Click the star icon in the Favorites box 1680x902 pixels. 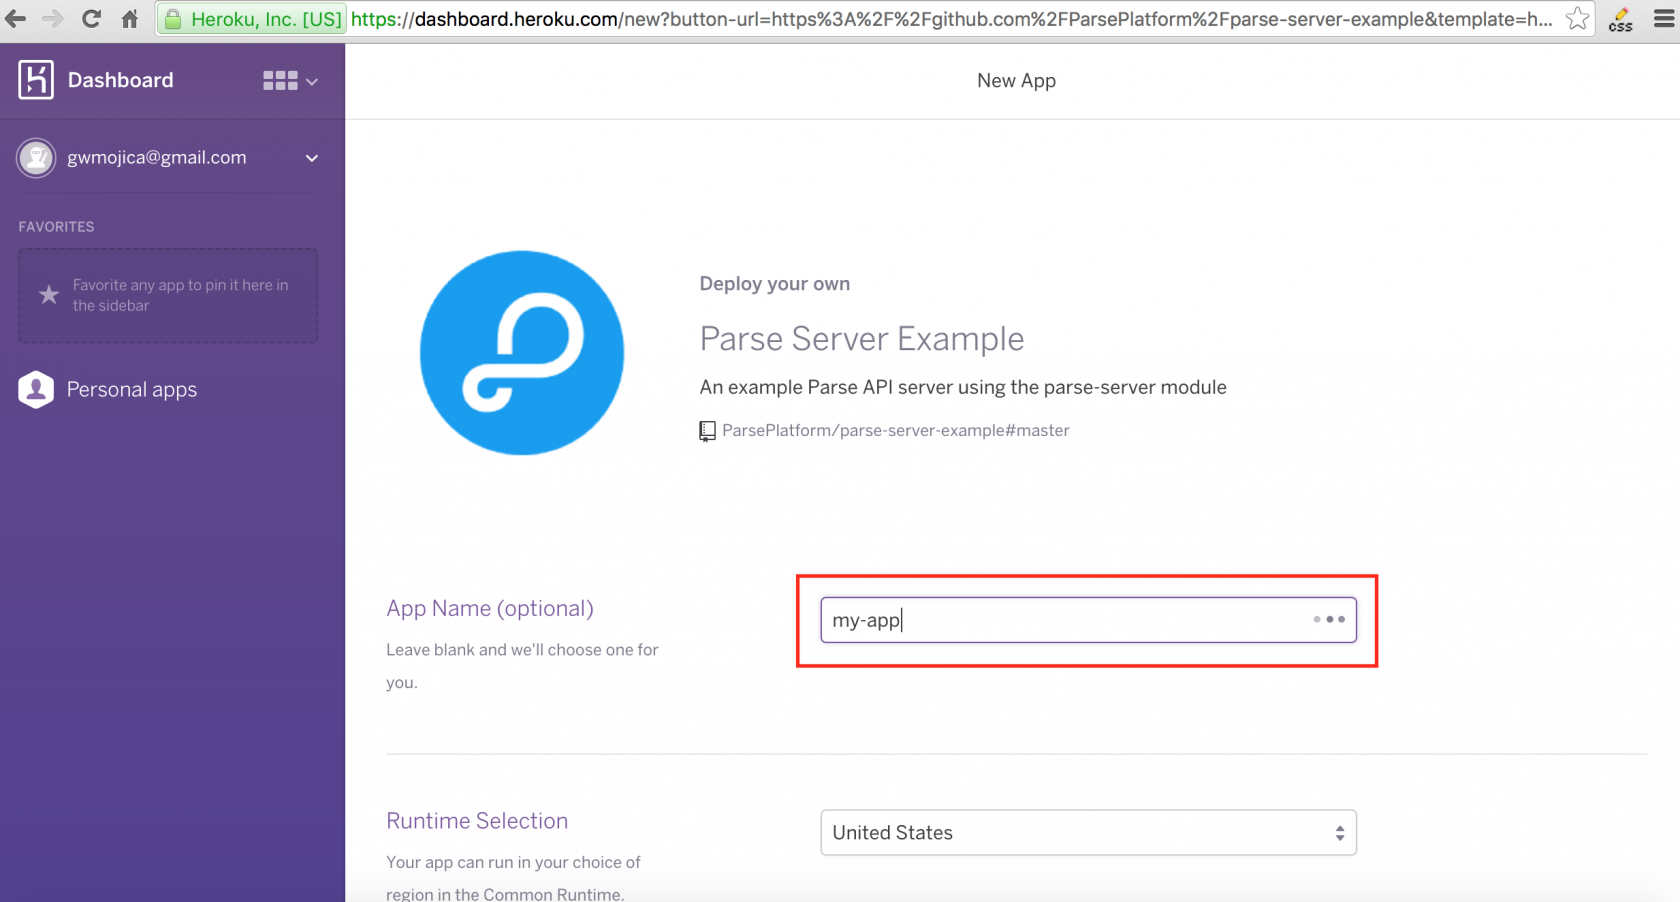click(x=47, y=294)
